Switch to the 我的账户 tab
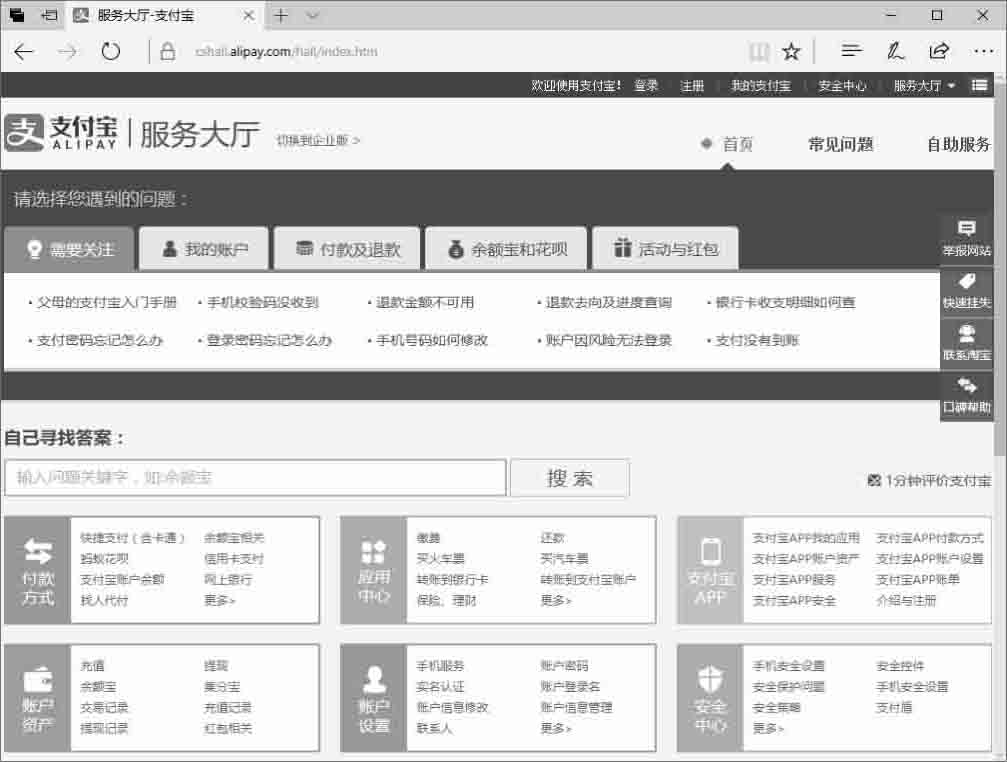1007x762 pixels. tap(204, 249)
